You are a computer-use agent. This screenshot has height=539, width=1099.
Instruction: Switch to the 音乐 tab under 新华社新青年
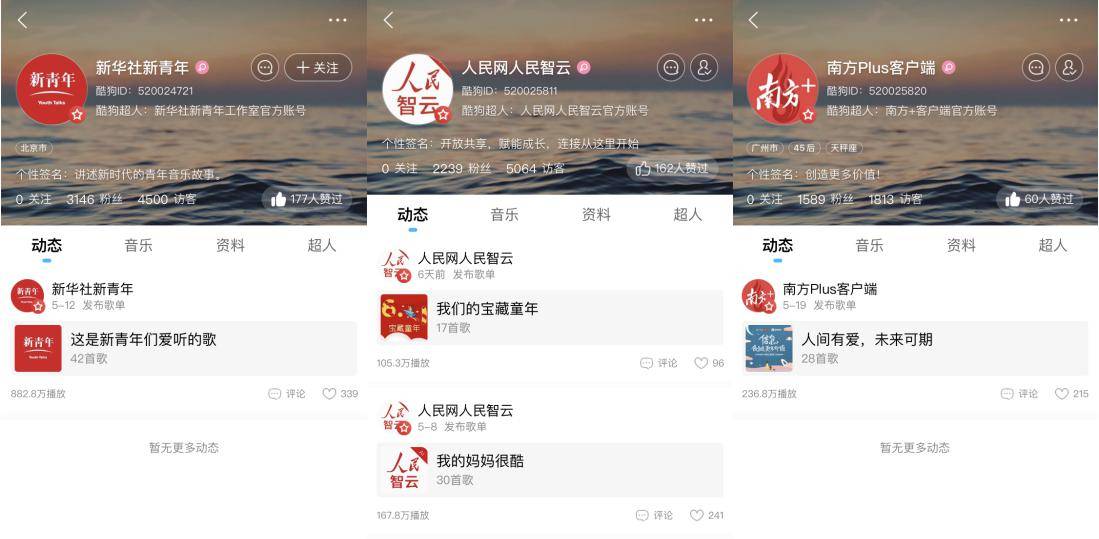click(138, 245)
